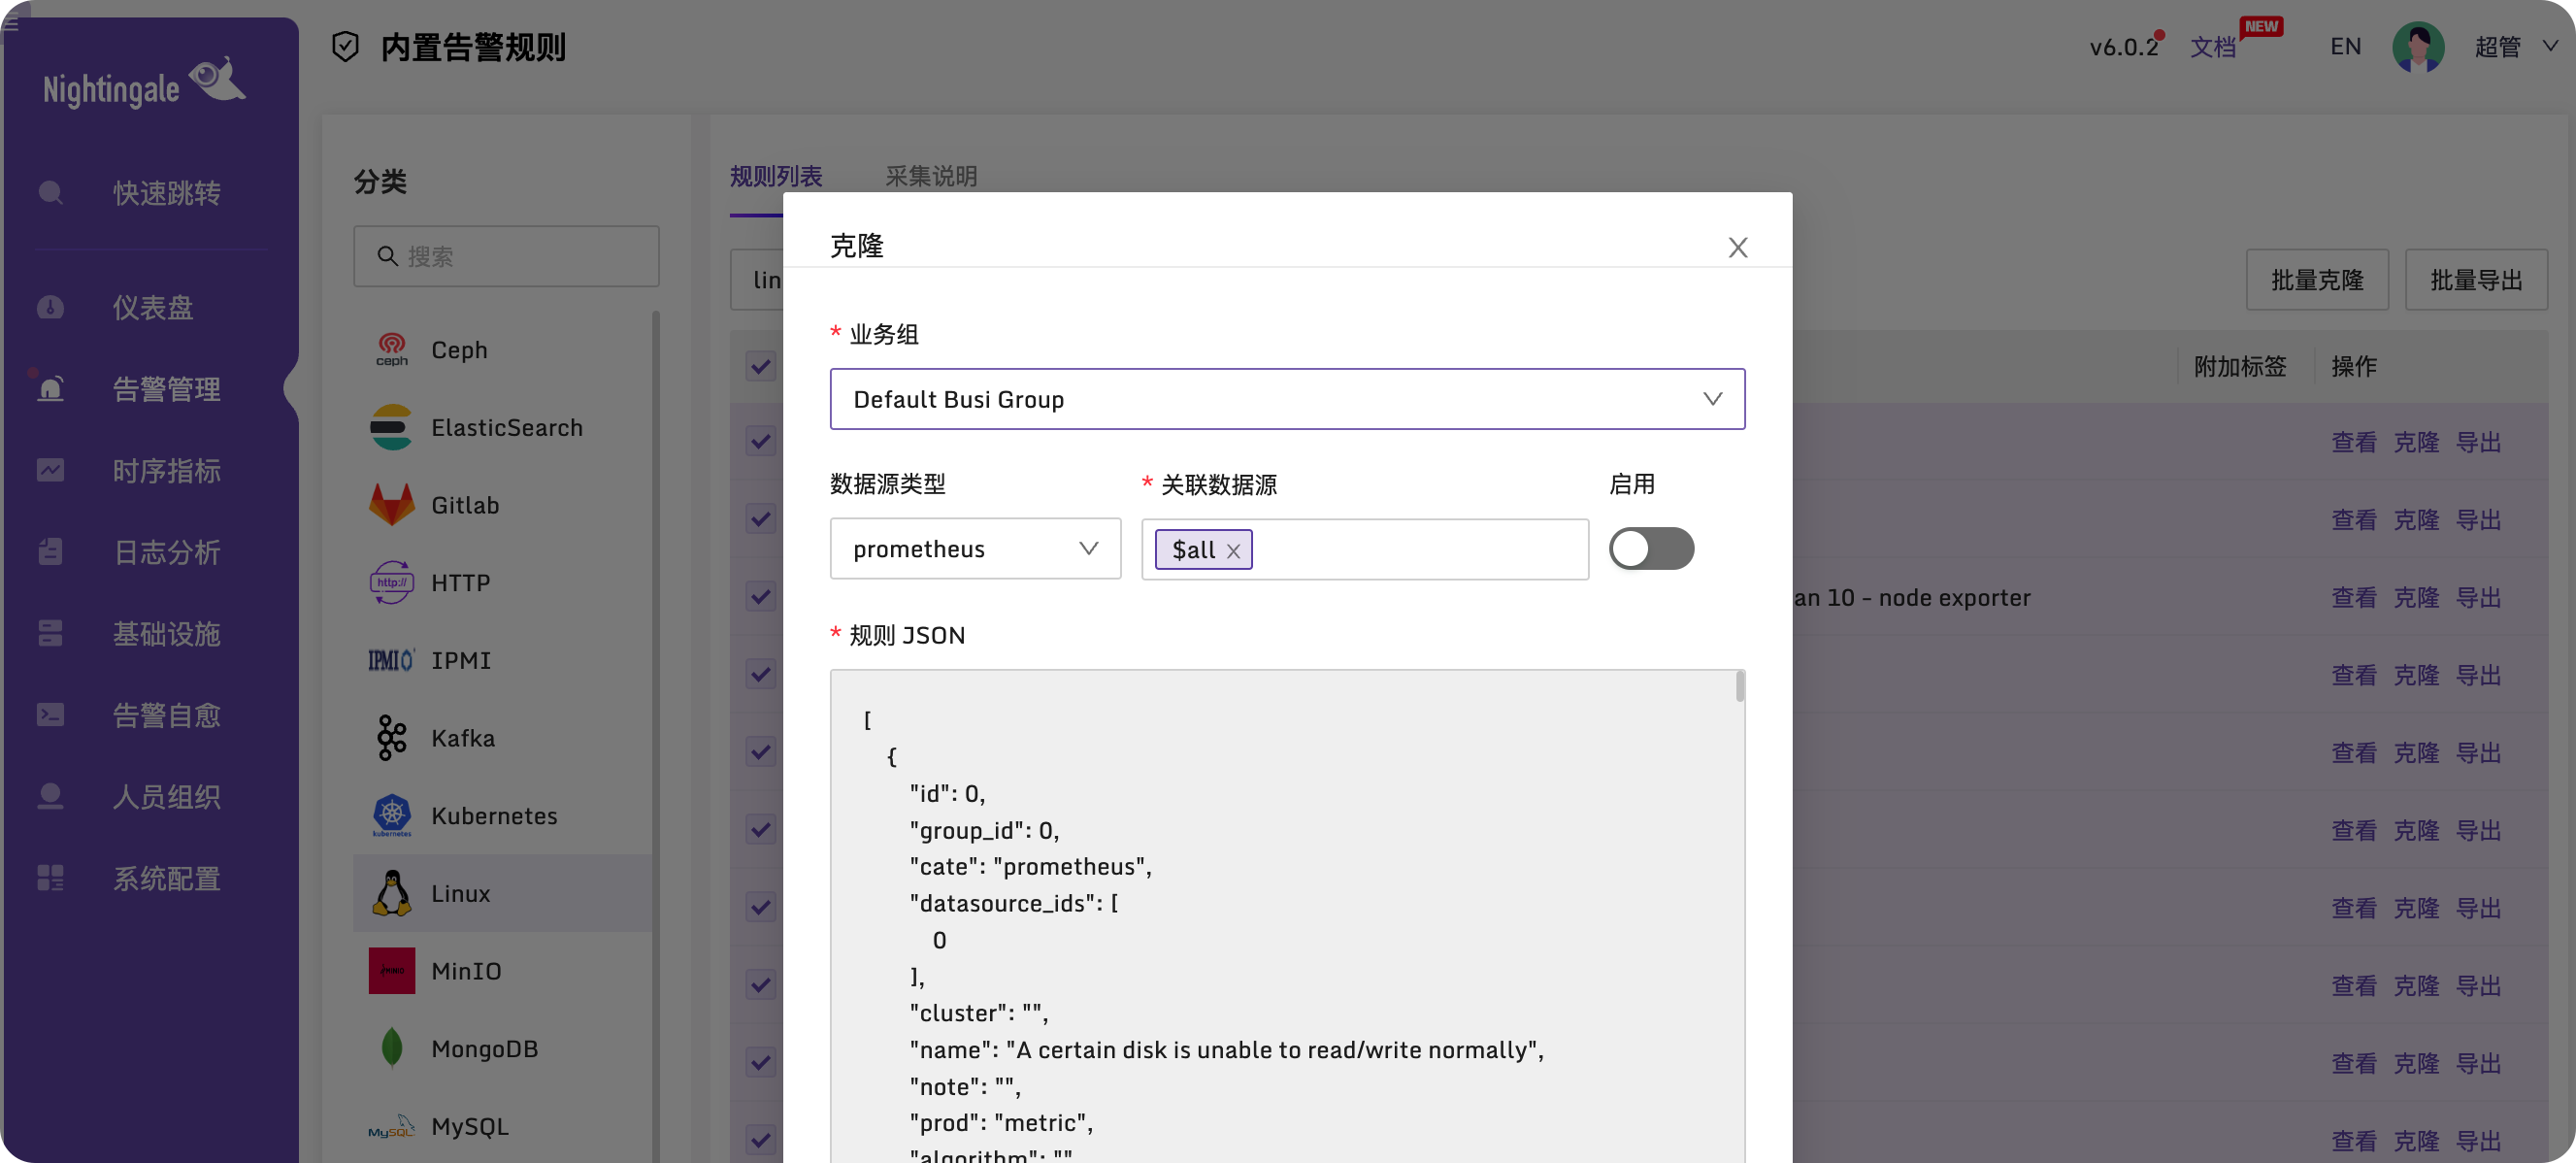The height and width of the screenshot is (1163, 2576).
Task: Open the 系统配置 sidebar section
Action: [166, 879]
